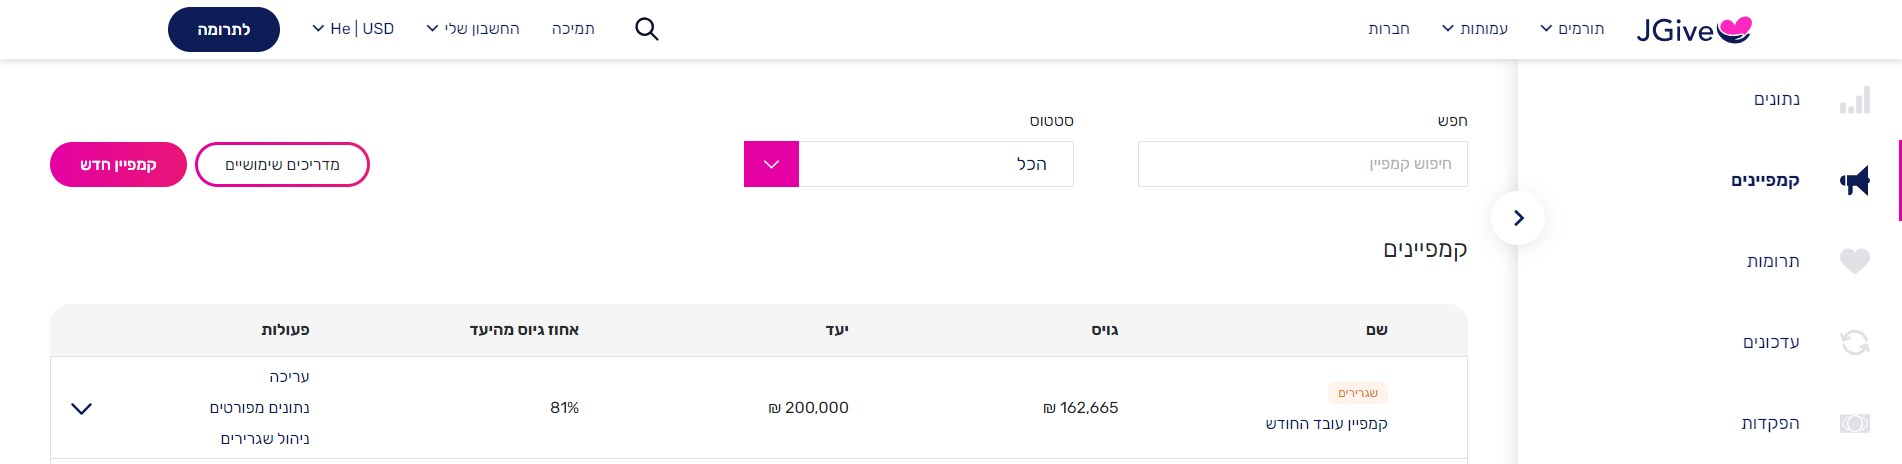Open the עמותות menu in top navigation
1902x464 pixels.
click(x=1474, y=29)
